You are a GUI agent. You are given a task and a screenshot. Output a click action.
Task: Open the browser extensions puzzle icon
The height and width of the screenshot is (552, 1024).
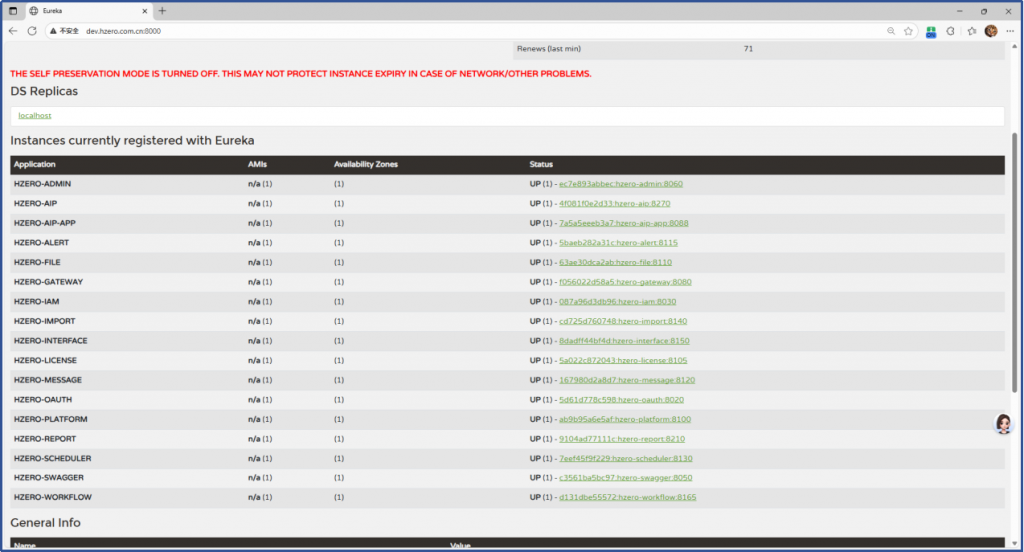pyautogui.click(x=950, y=31)
